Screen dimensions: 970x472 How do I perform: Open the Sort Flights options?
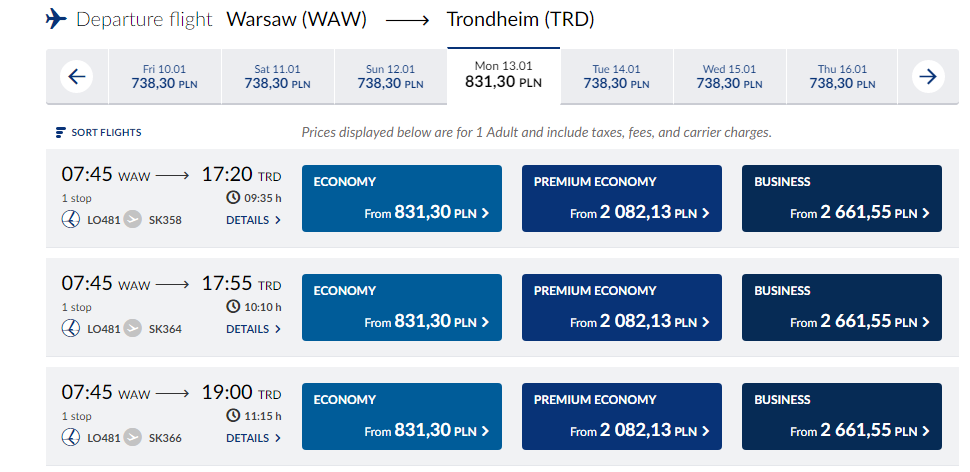[x=98, y=132]
